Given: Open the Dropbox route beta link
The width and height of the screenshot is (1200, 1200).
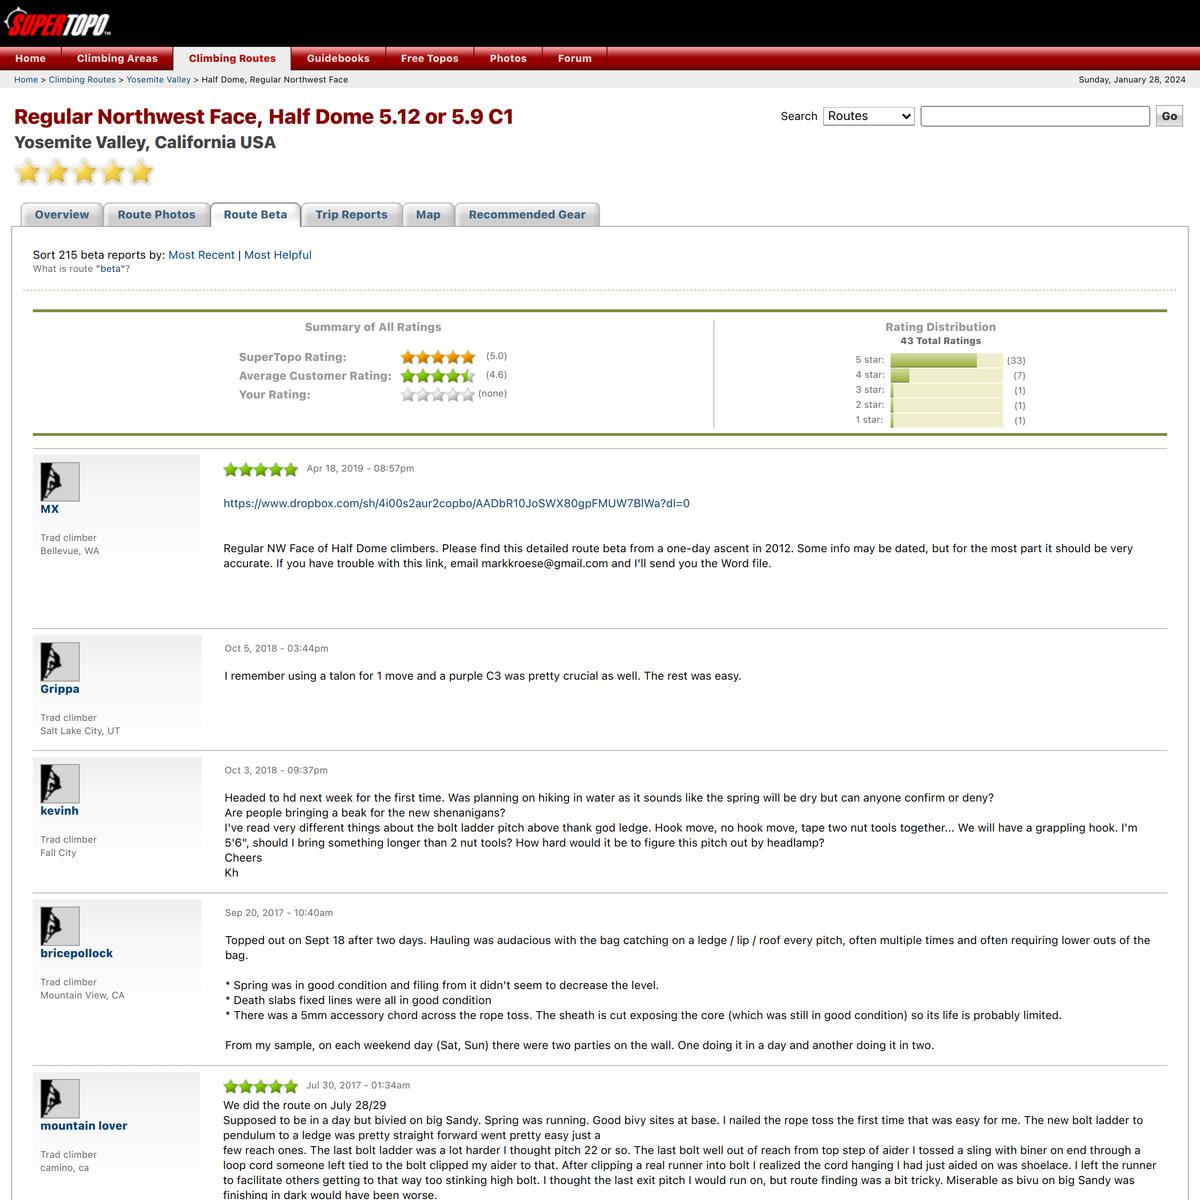Looking at the screenshot, I should pos(456,503).
